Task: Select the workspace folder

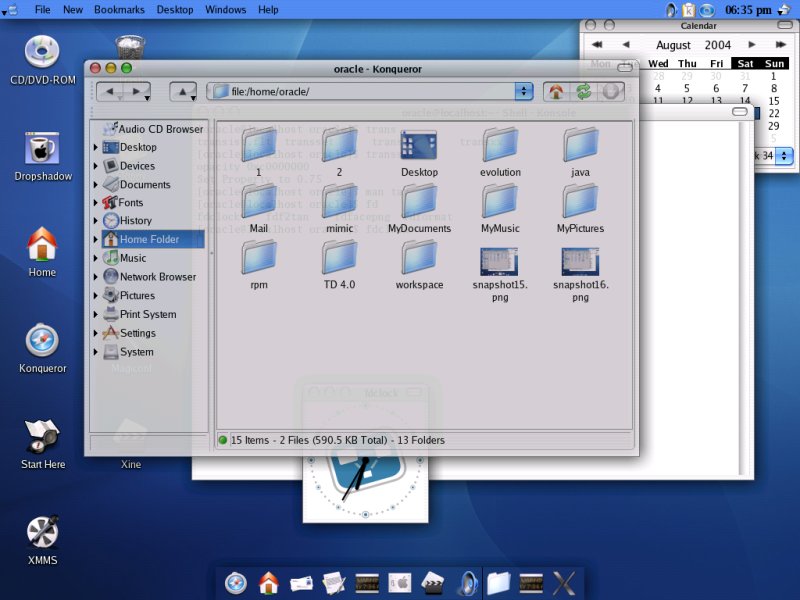Action: [419, 265]
